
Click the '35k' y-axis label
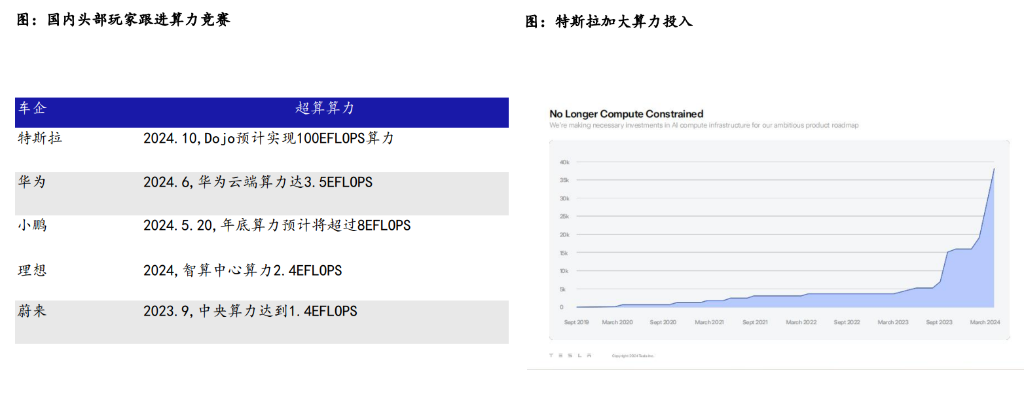point(565,180)
